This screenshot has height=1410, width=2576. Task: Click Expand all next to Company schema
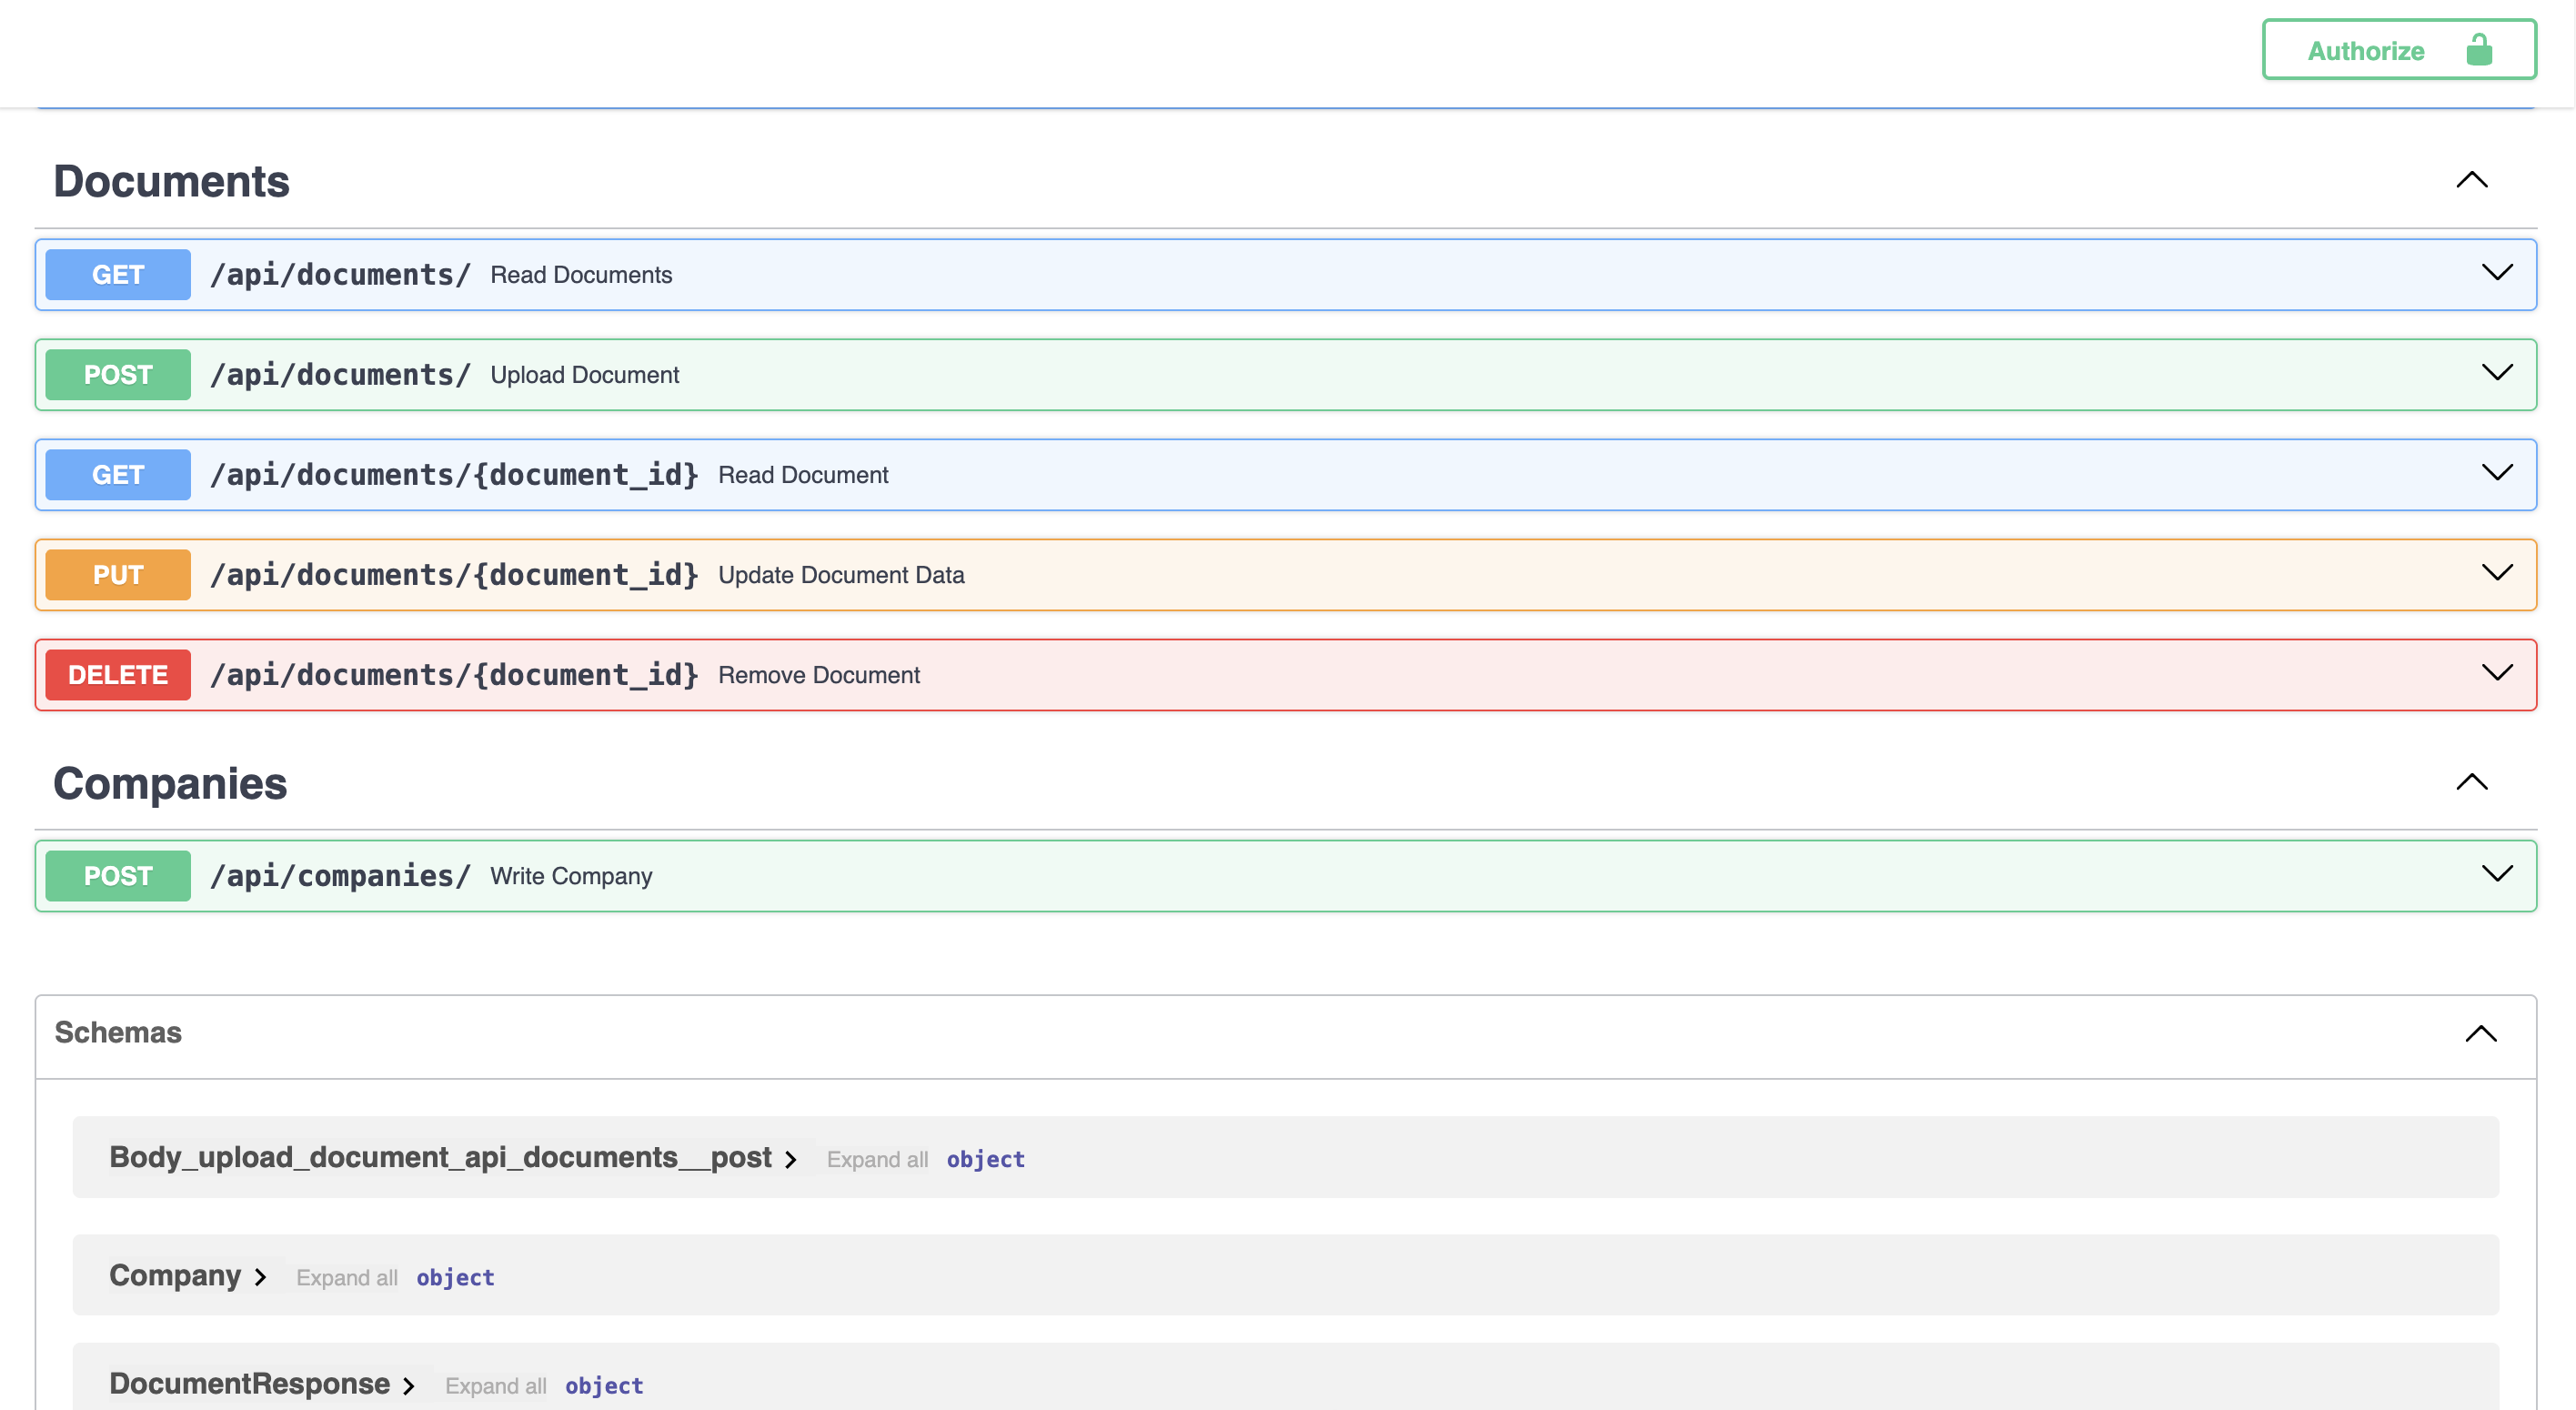[346, 1277]
